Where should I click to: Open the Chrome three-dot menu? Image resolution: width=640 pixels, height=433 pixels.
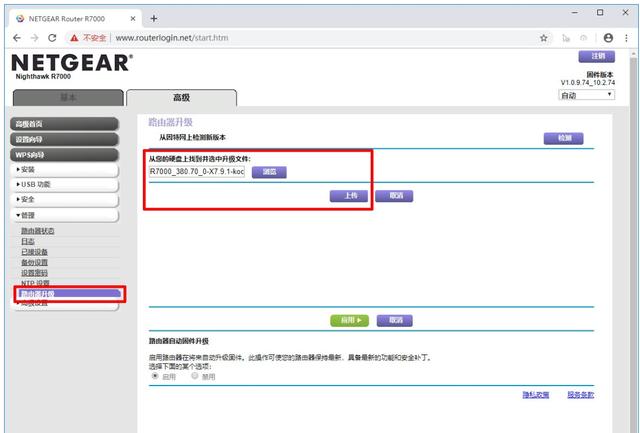(x=626, y=38)
